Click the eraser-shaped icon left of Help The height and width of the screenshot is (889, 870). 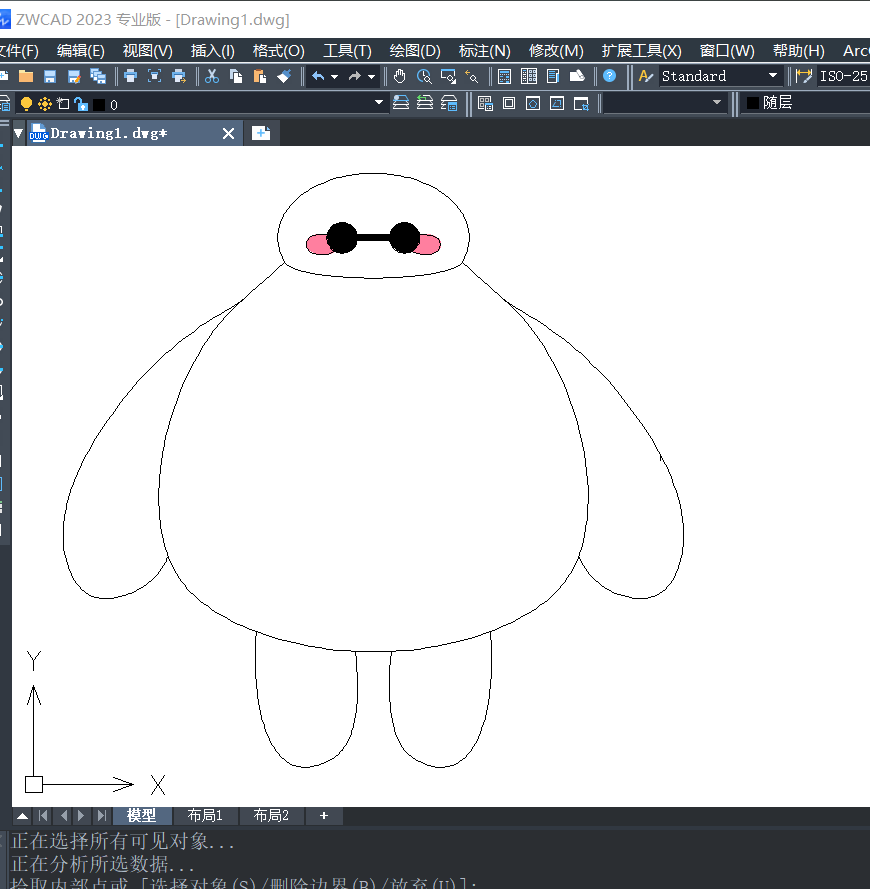pyautogui.click(x=577, y=76)
